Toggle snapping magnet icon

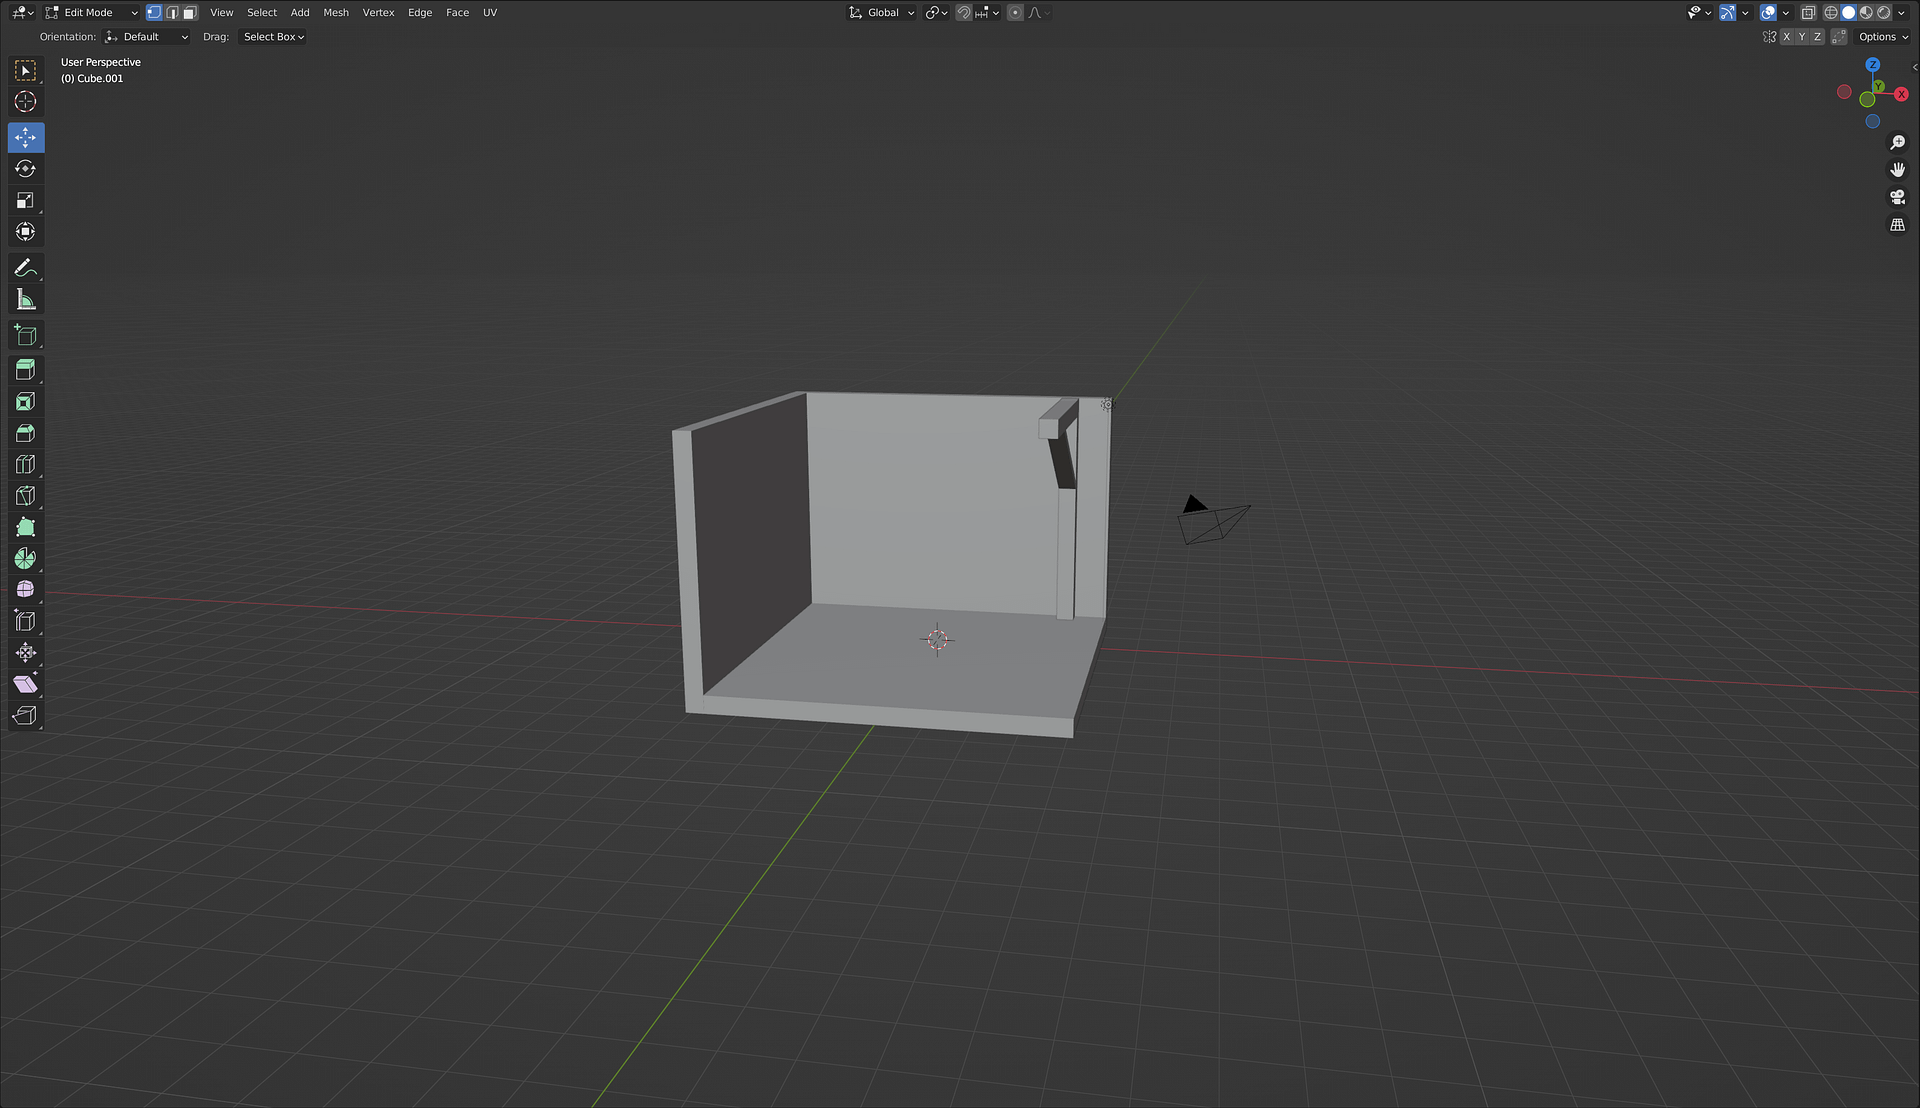[x=963, y=13]
